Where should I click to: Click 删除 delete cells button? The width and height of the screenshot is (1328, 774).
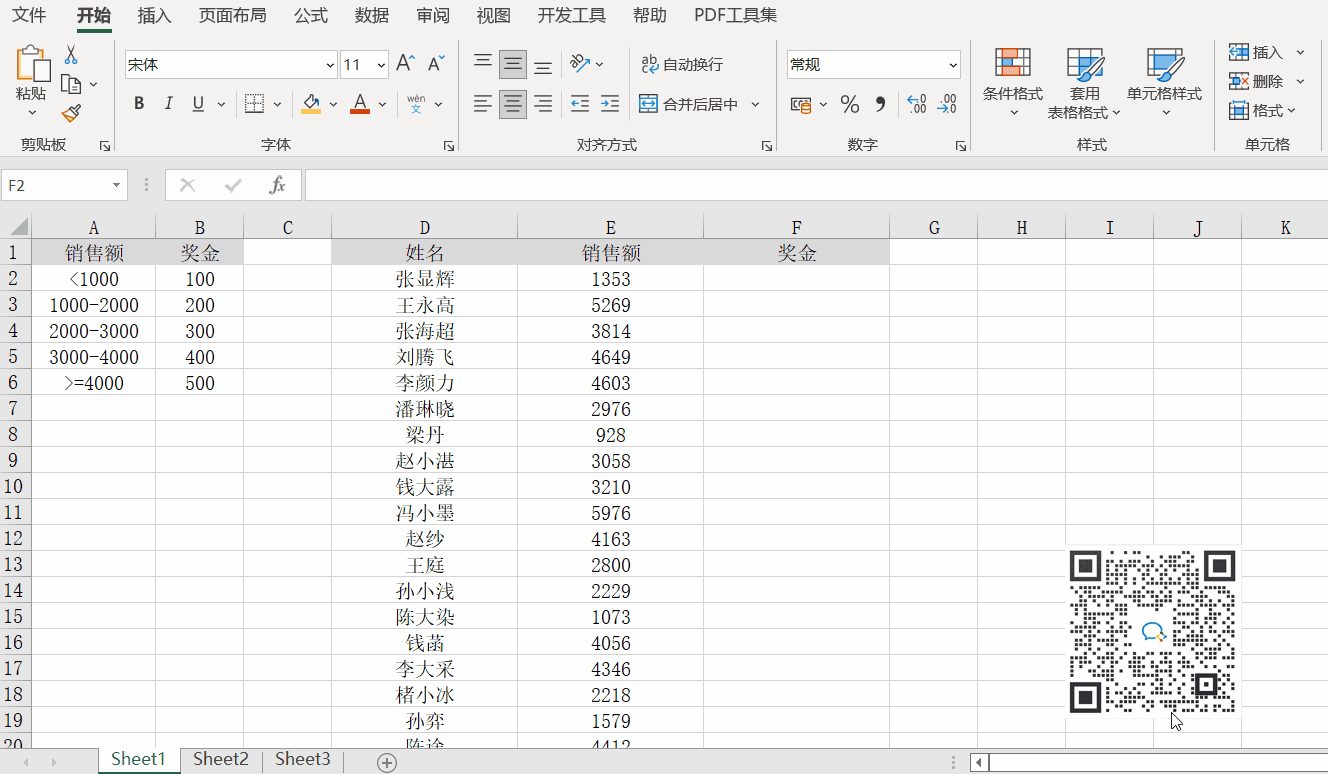pyautogui.click(x=1256, y=81)
